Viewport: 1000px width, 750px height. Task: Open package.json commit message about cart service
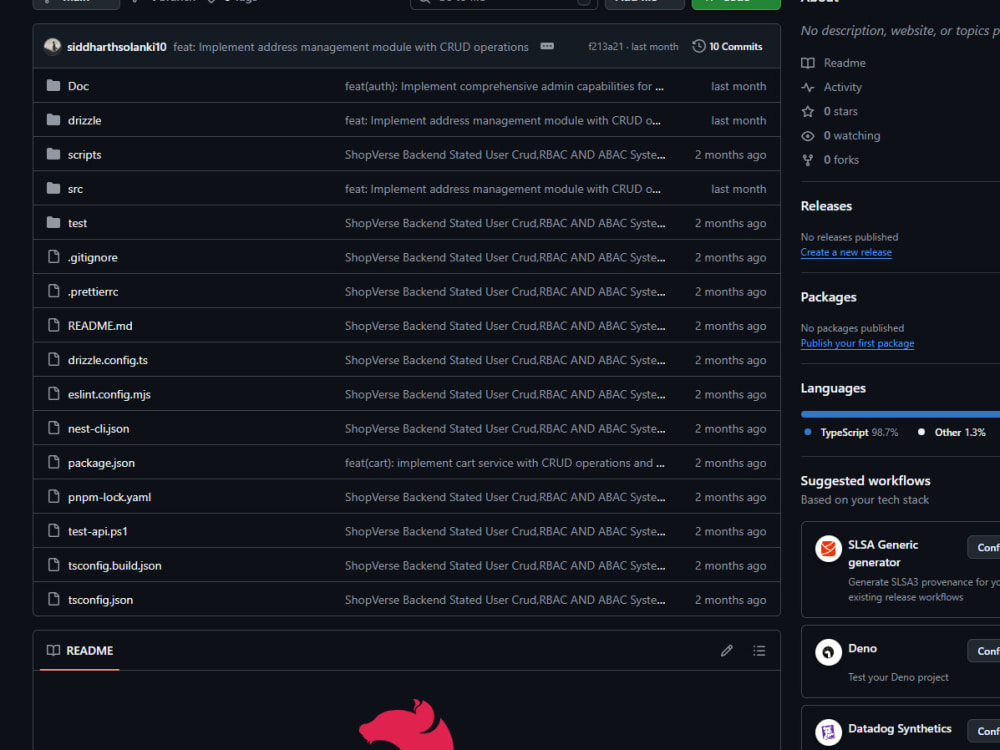[x=504, y=463]
